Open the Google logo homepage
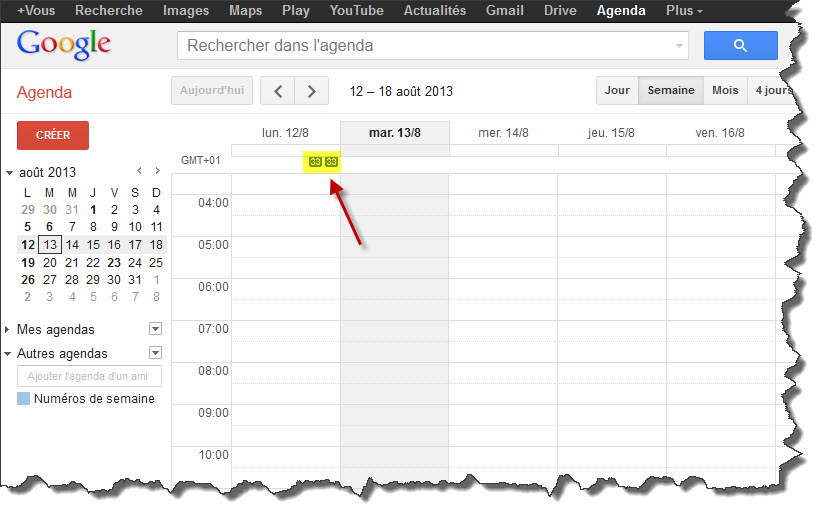Screen dimensions: 826x519 pos(64,44)
